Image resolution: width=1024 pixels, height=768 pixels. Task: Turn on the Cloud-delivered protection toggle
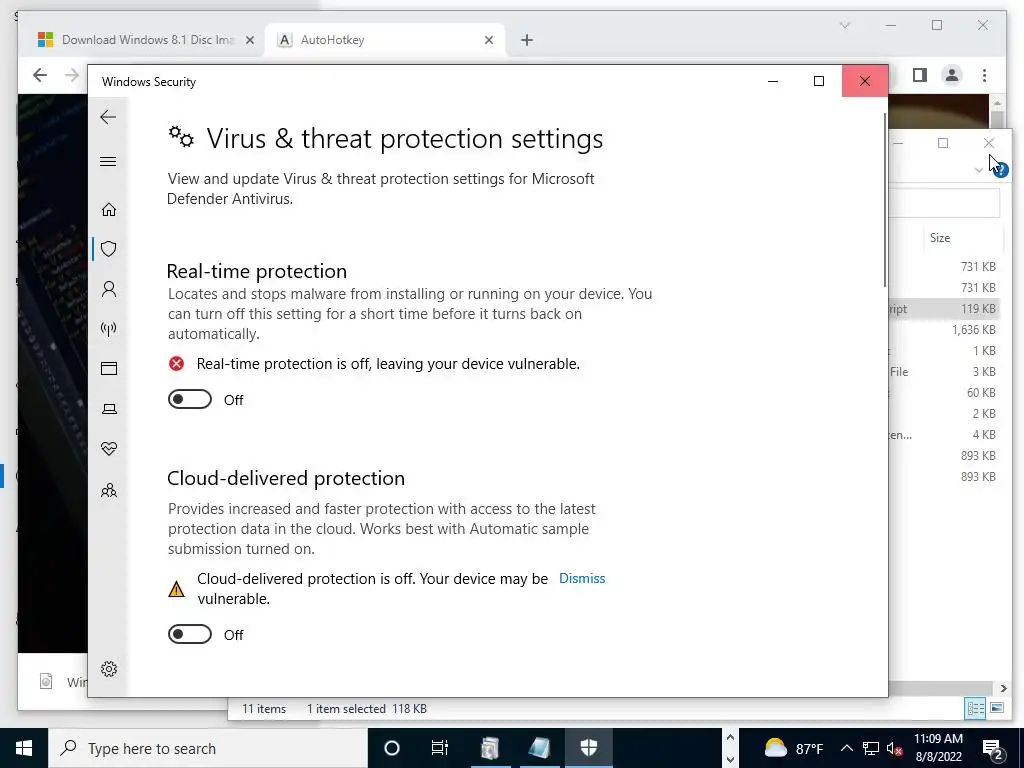189,634
